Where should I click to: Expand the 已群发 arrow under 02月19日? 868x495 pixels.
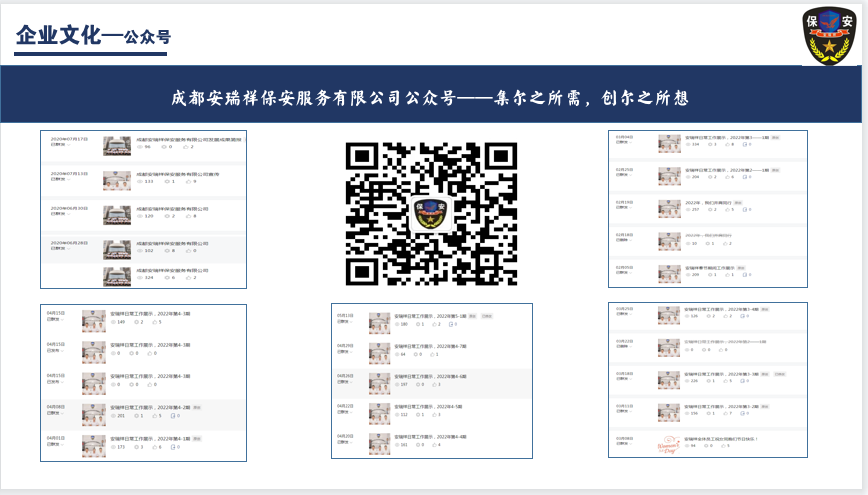coord(631,208)
